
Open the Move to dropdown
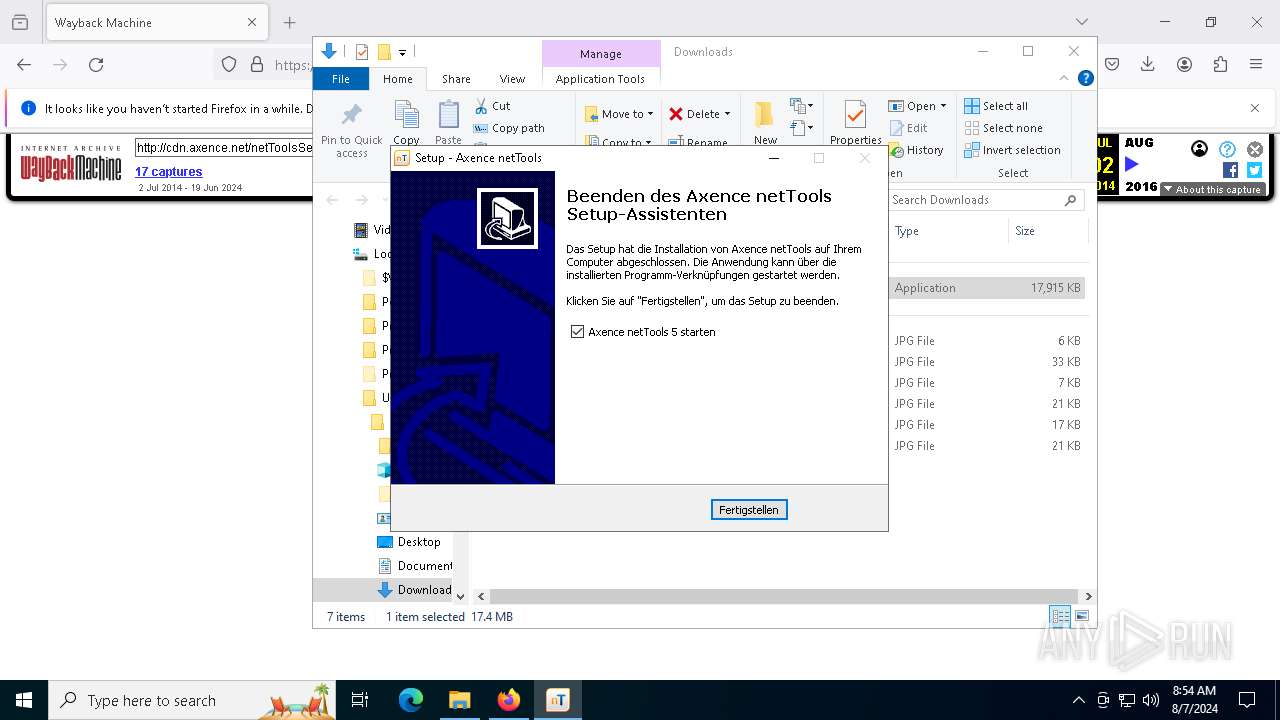619,114
